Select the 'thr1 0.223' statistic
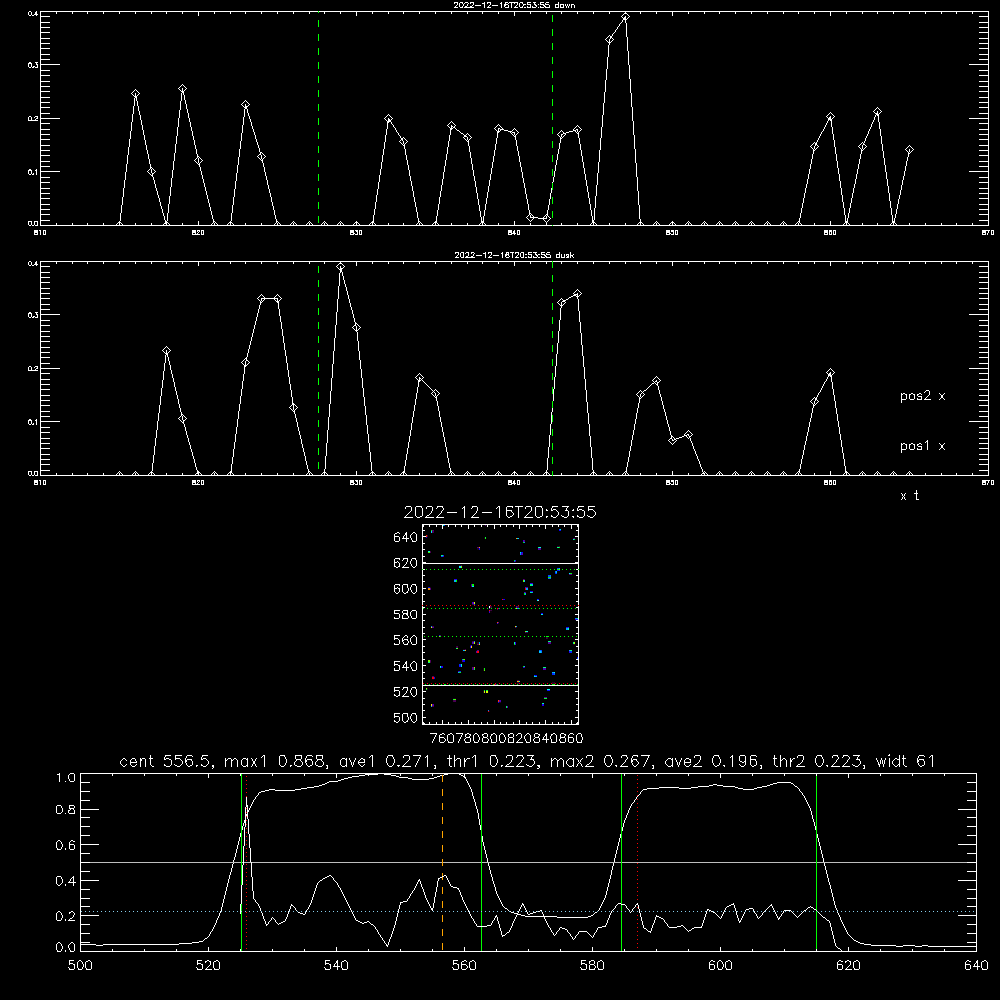 click(491, 761)
